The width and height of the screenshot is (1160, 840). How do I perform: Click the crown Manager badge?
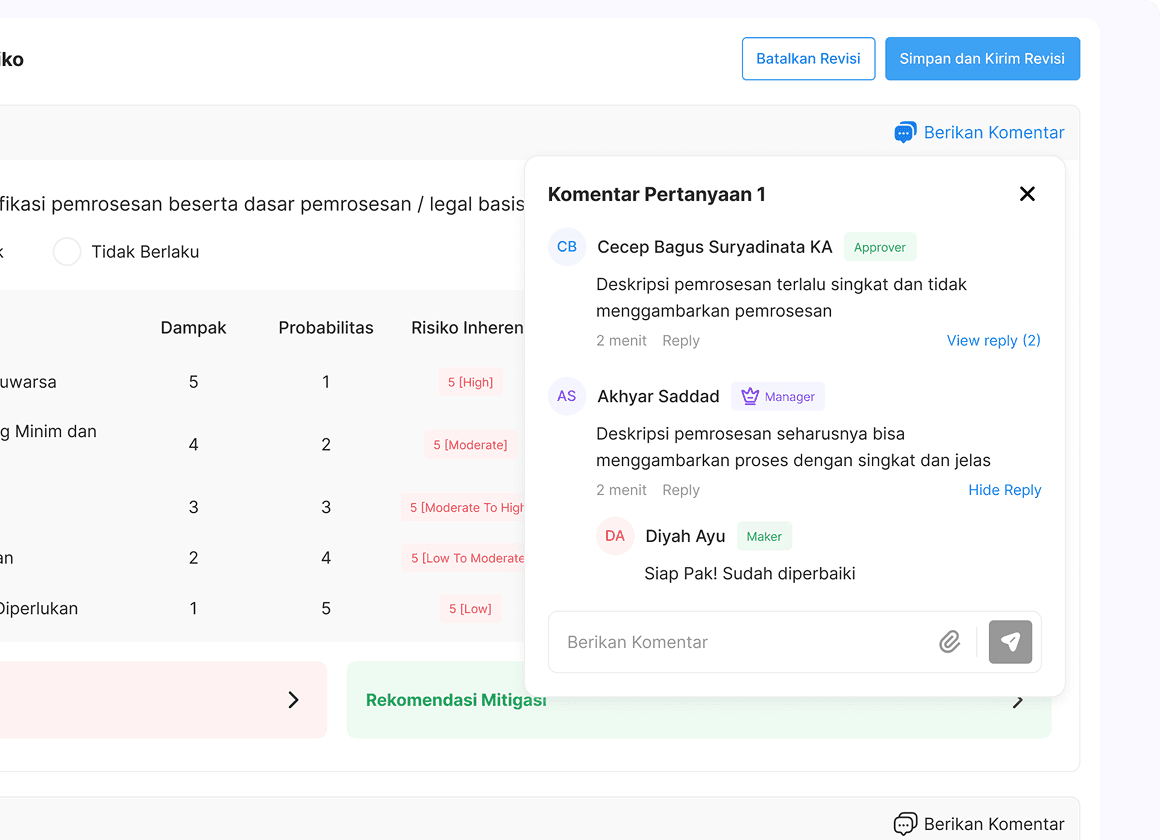(x=778, y=397)
